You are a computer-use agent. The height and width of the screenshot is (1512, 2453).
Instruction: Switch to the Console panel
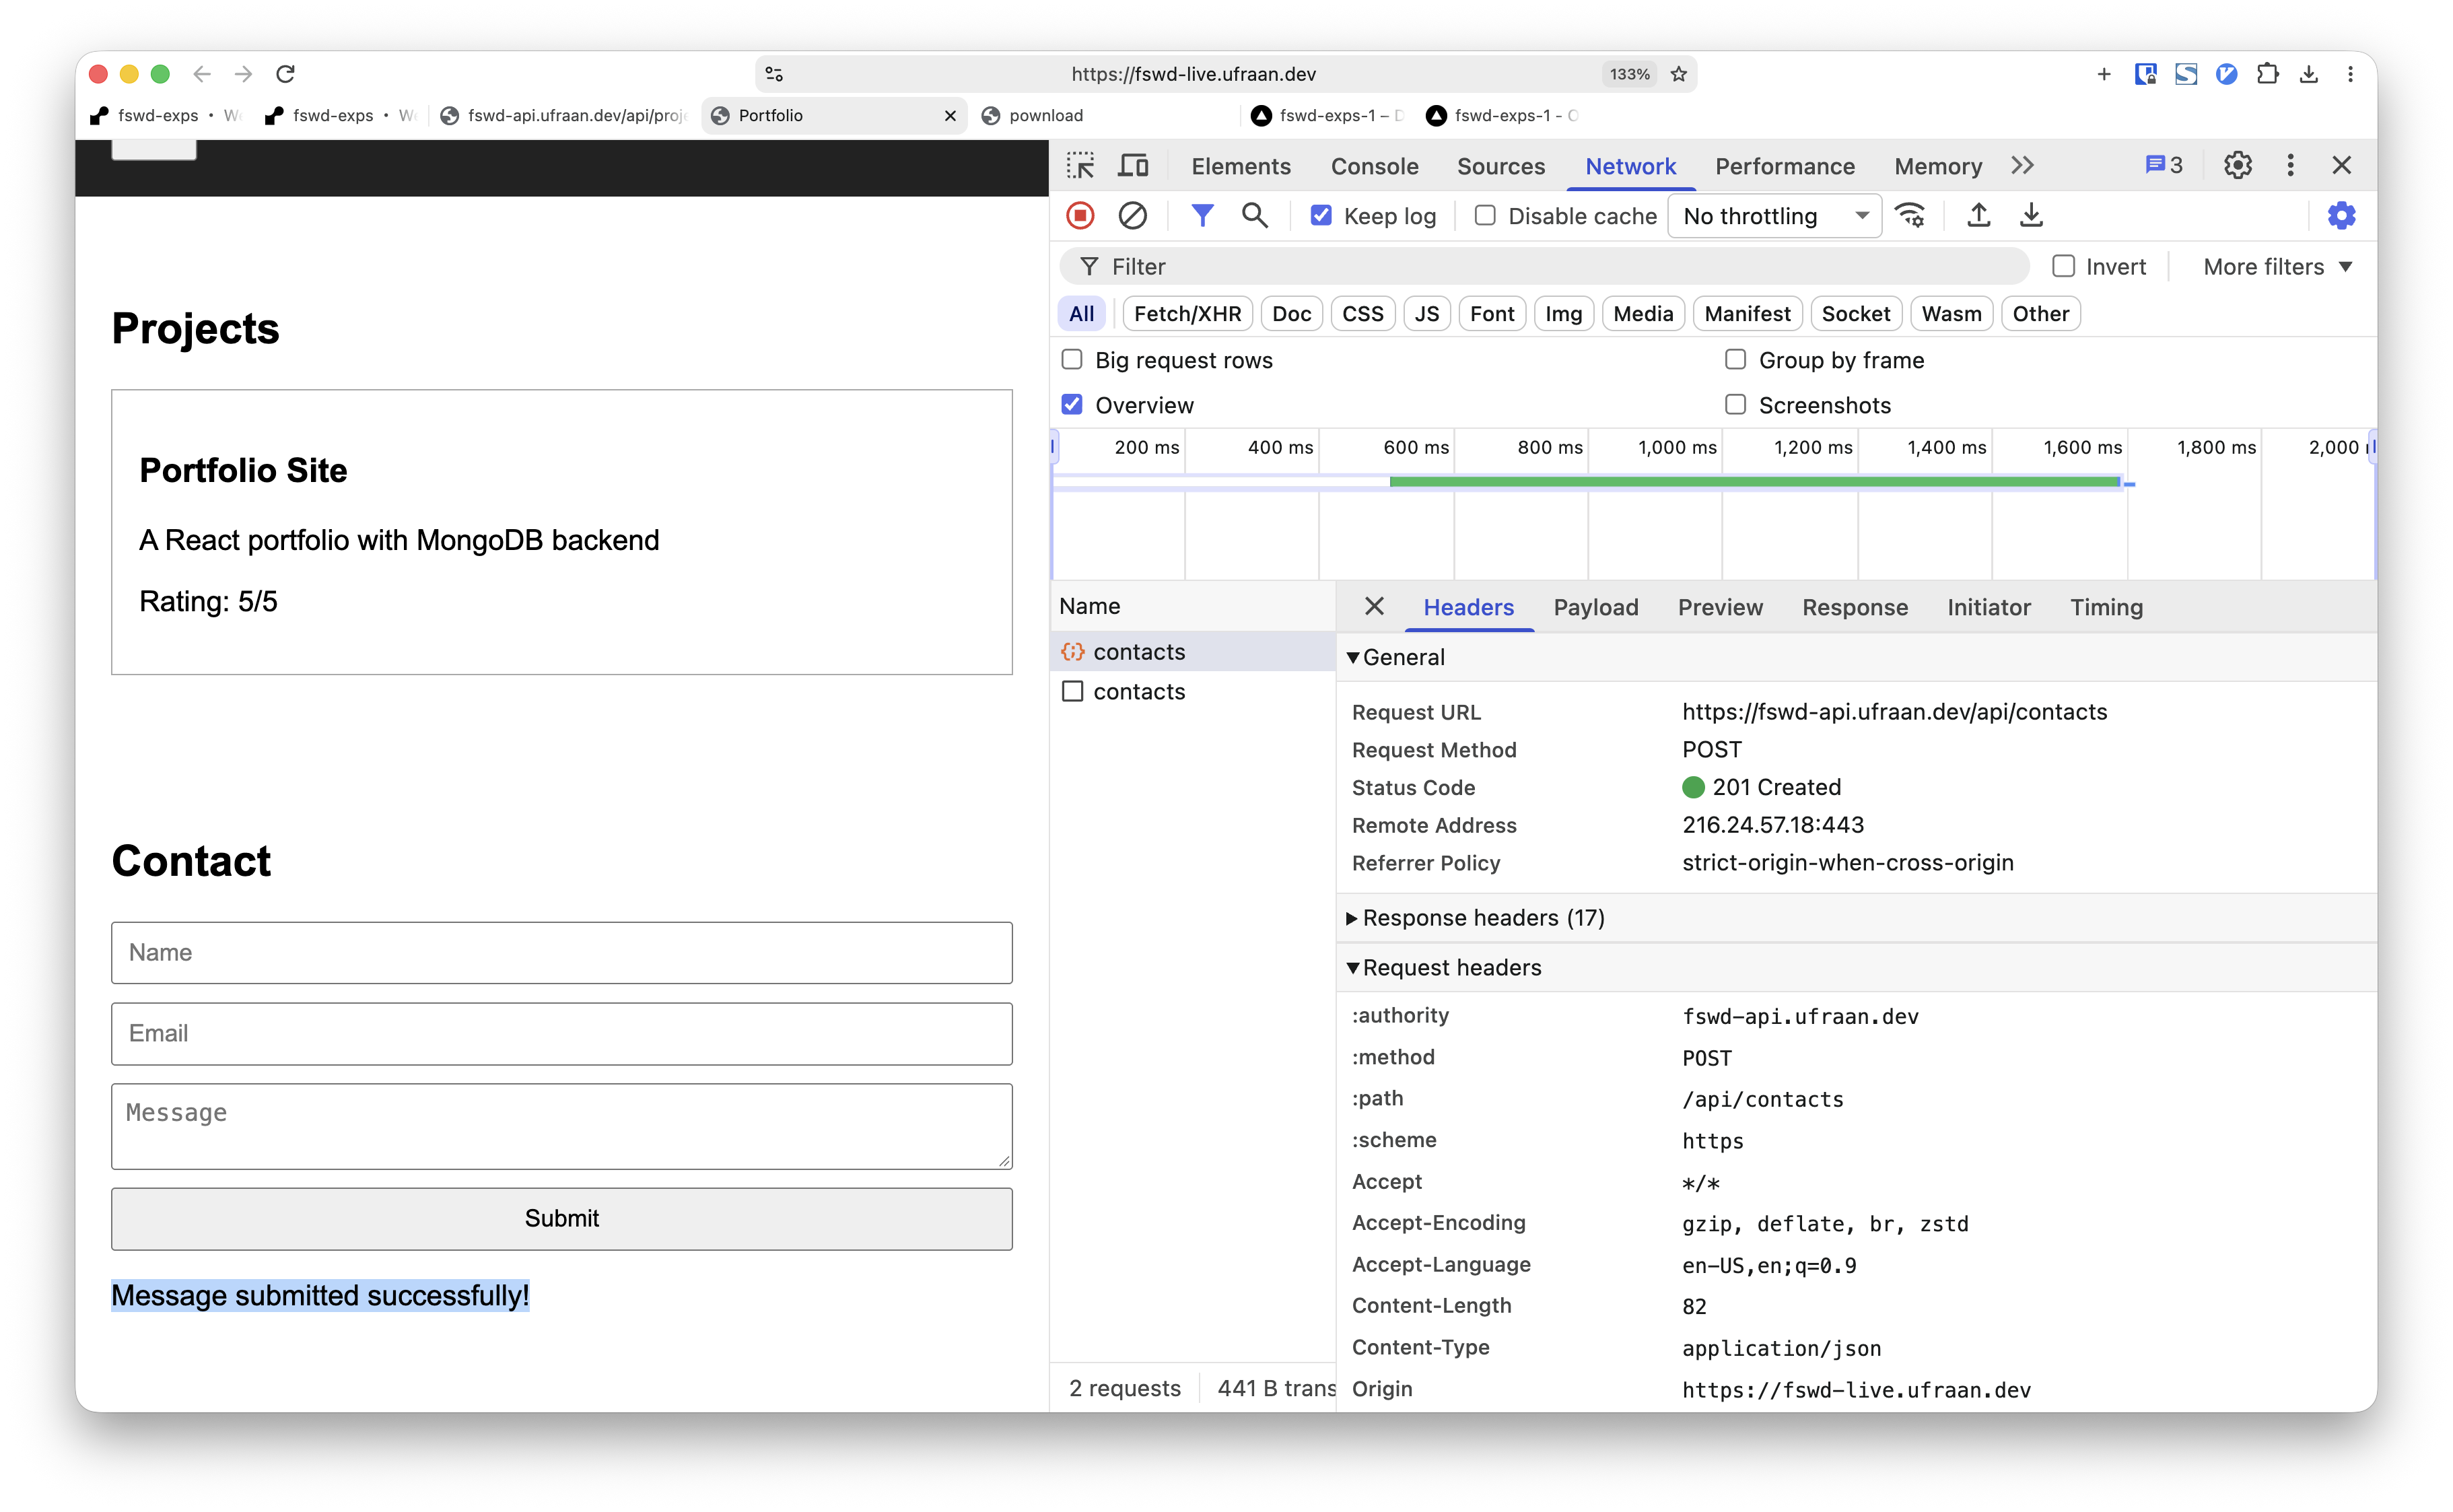pyautogui.click(x=1374, y=166)
